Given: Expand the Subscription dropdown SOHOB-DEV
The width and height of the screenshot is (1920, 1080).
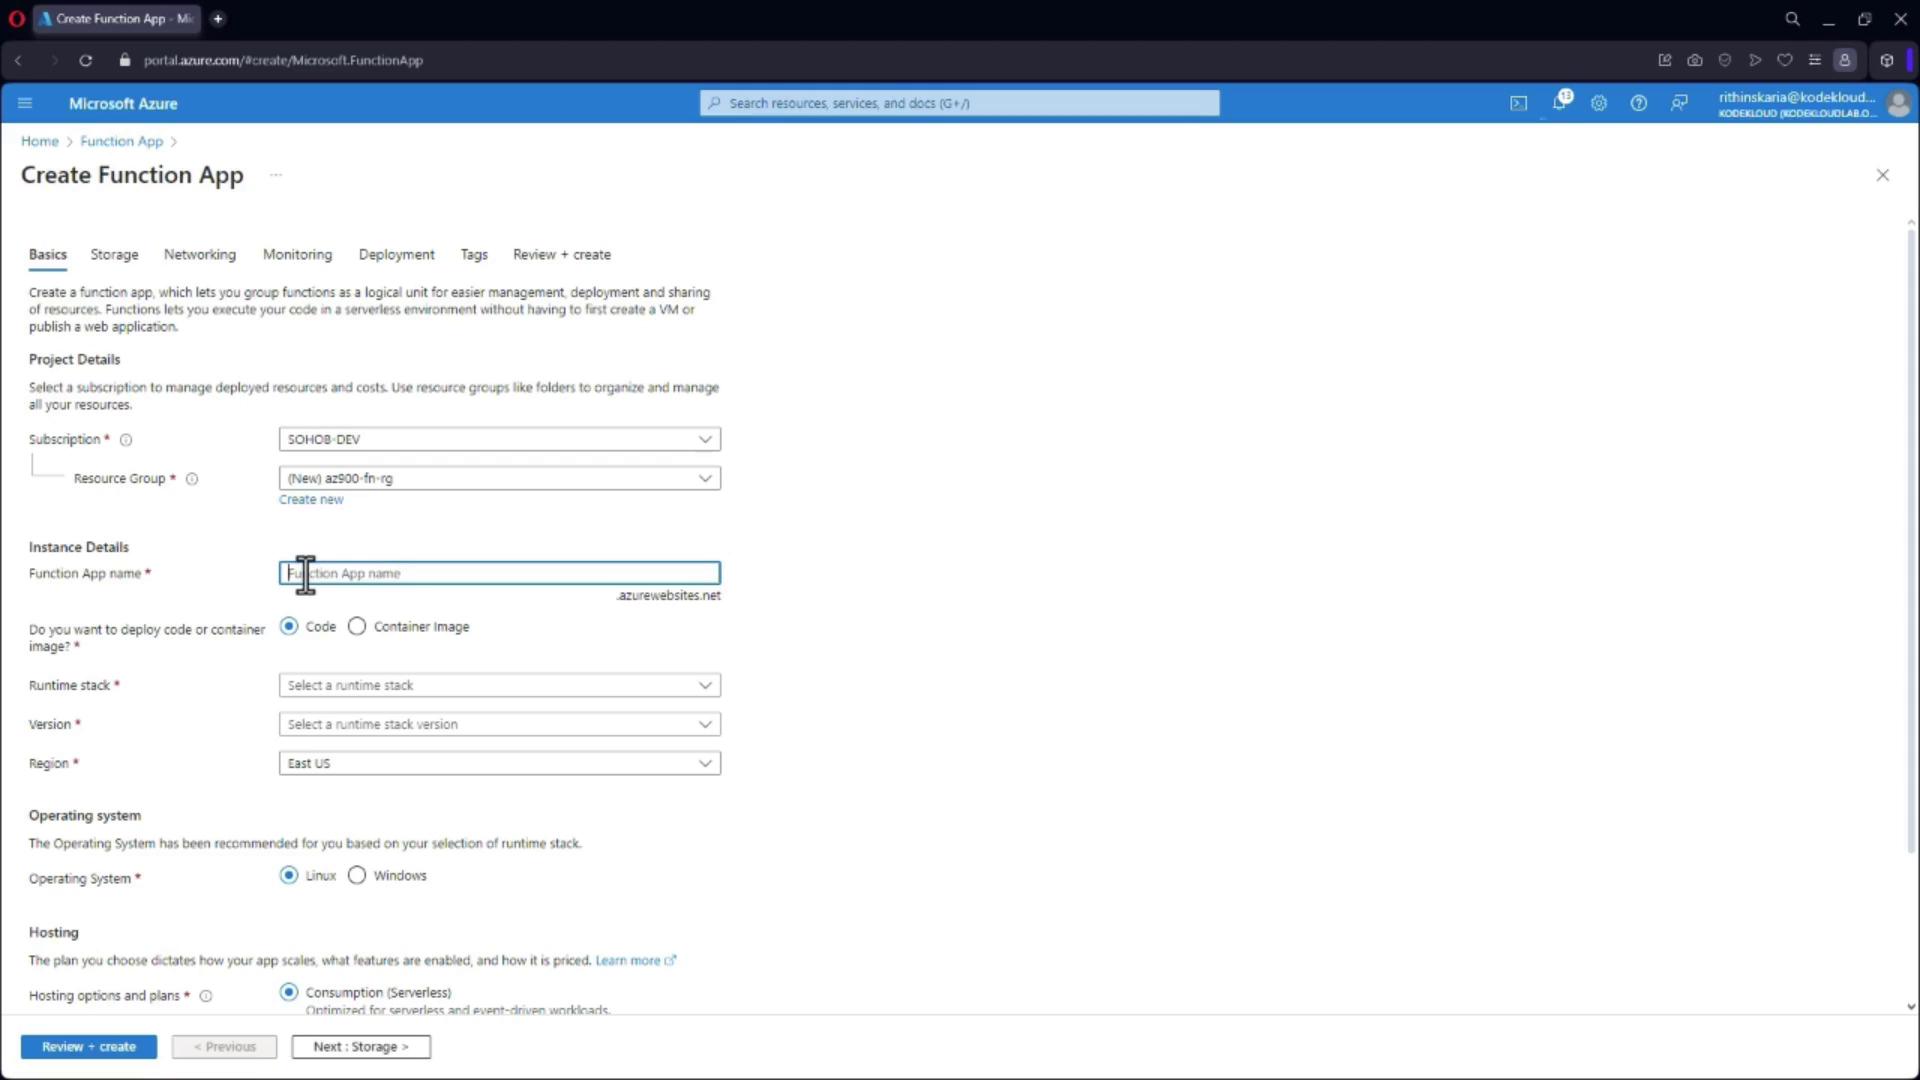Looking at the screenshot, I should click(499, 440).
